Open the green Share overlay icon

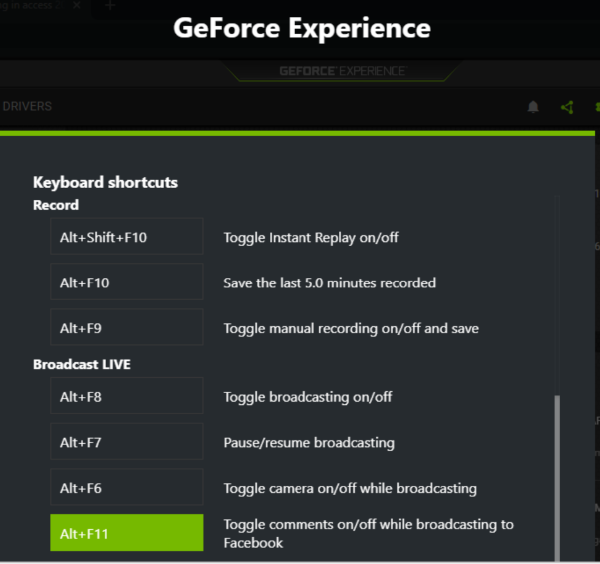tap(567, 107)
